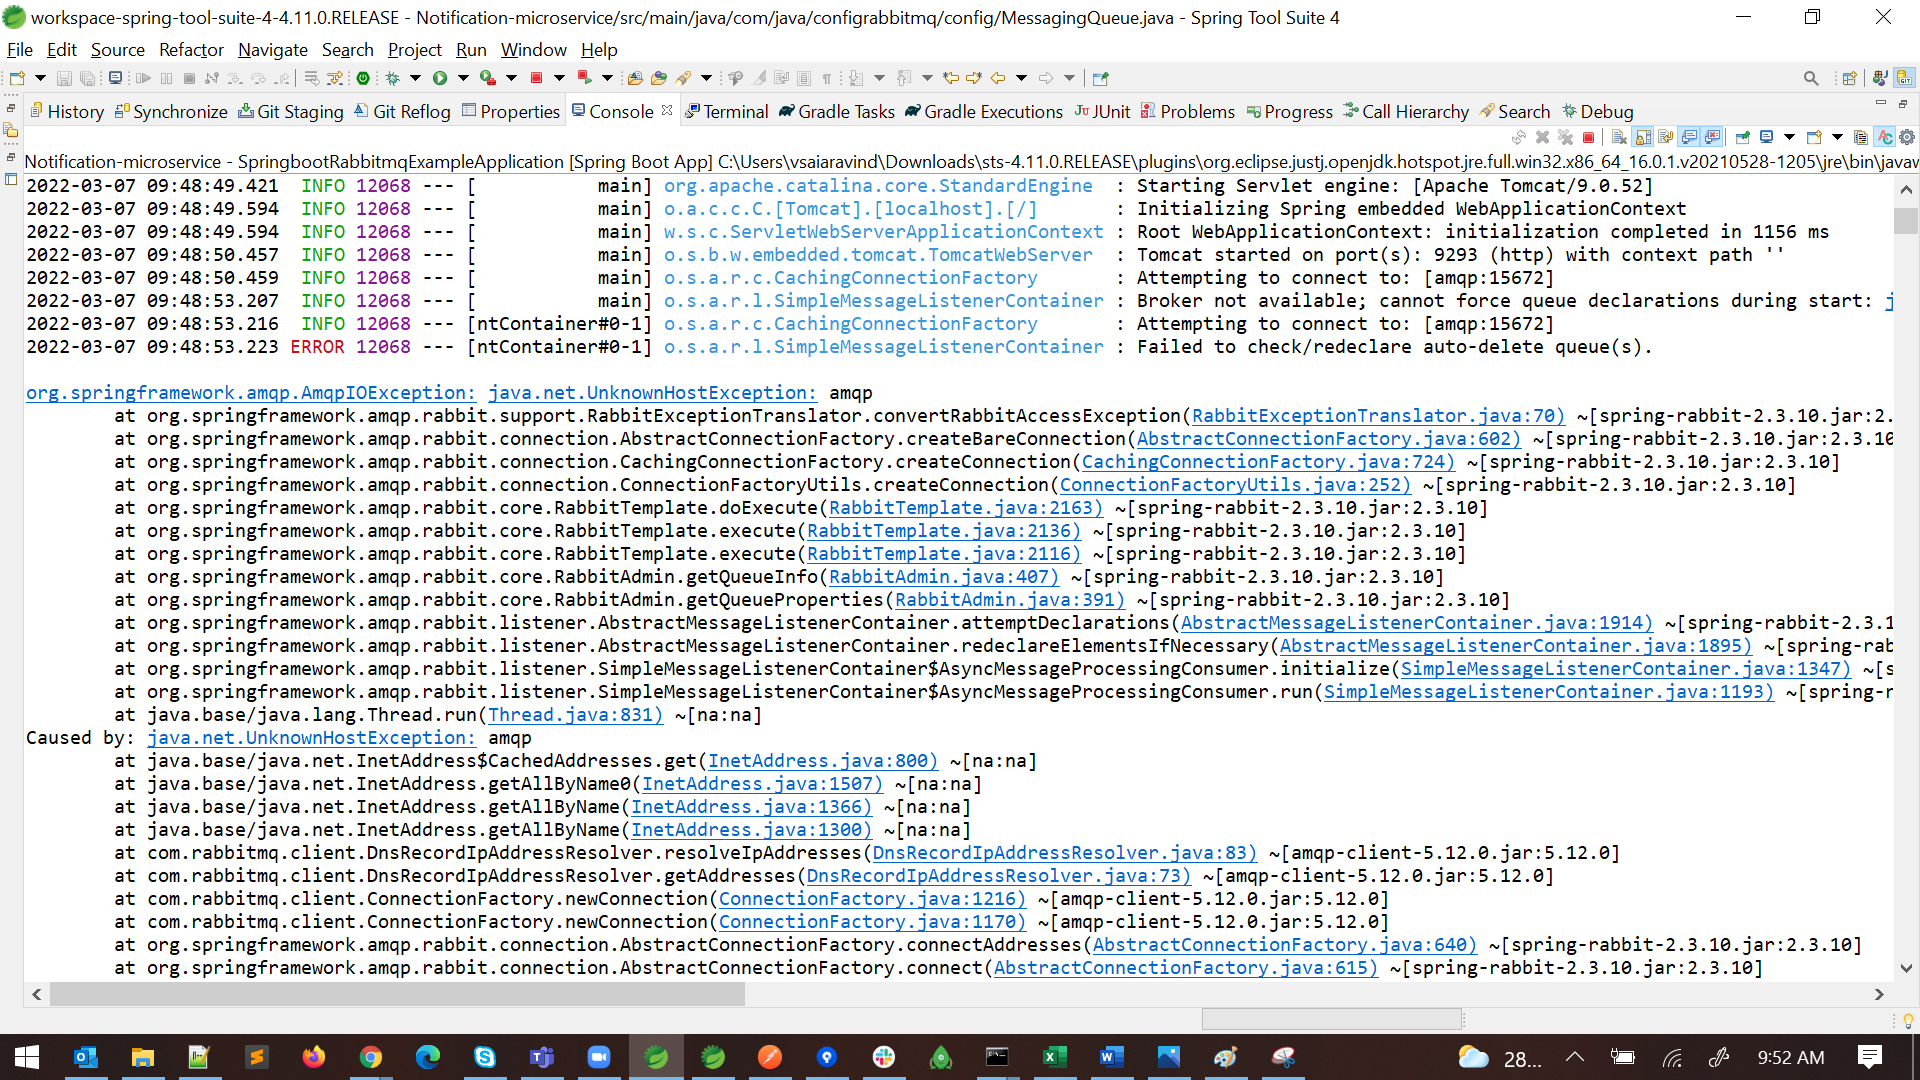
Task: Expand the Open Console dropdown arrow
Action: [x=1837, y=137]
